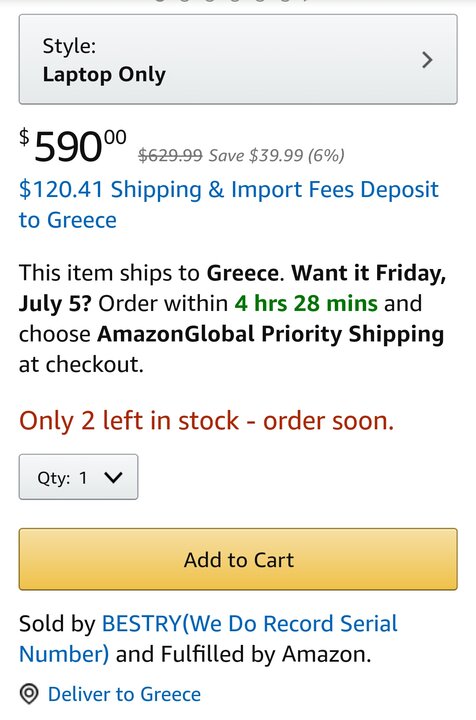Click the Add to Cart button
This screenshot has width=476, height=720.
click(238, 559)
